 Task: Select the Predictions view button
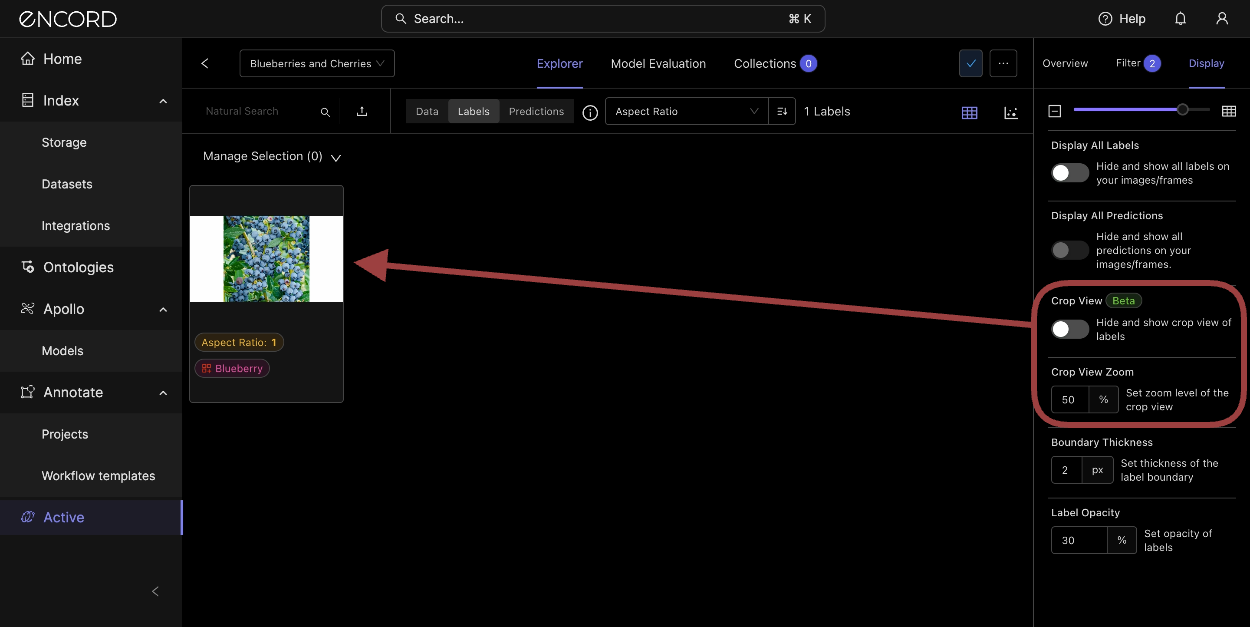coord(536,111)
